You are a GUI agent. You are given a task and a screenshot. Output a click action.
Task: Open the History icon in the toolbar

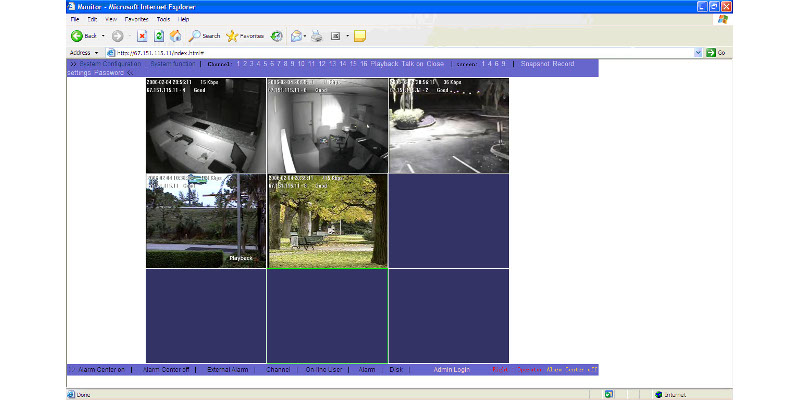click(277, 36)
